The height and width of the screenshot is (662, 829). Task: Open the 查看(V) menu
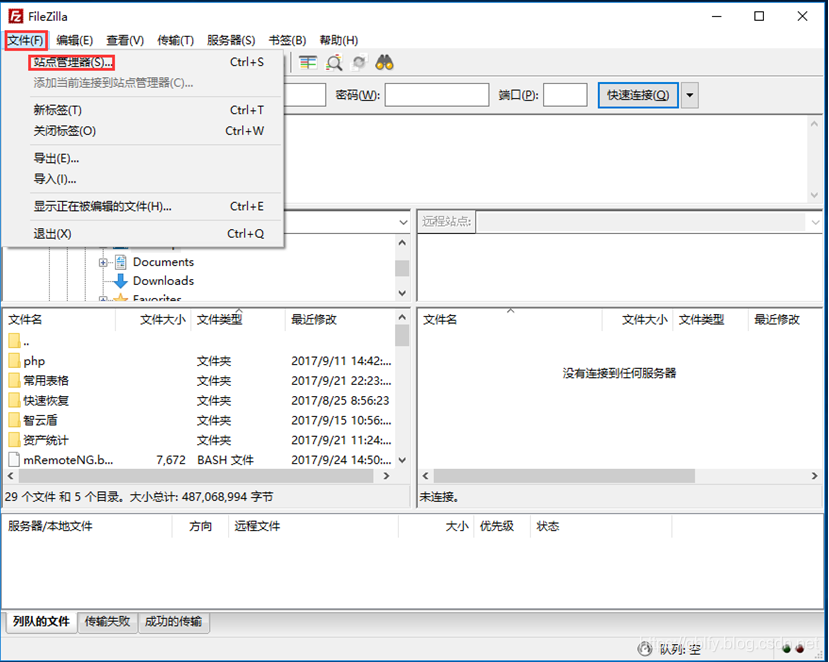(x=125, y=40)
